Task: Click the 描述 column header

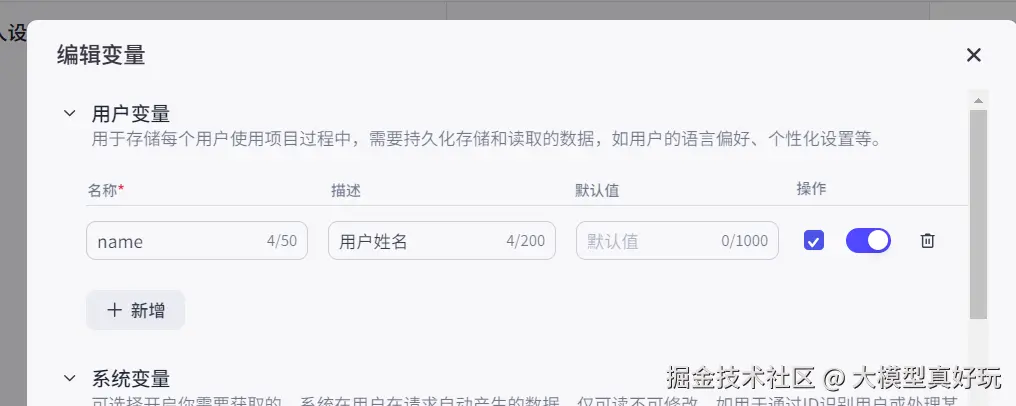Action: [x=345, y=190]
